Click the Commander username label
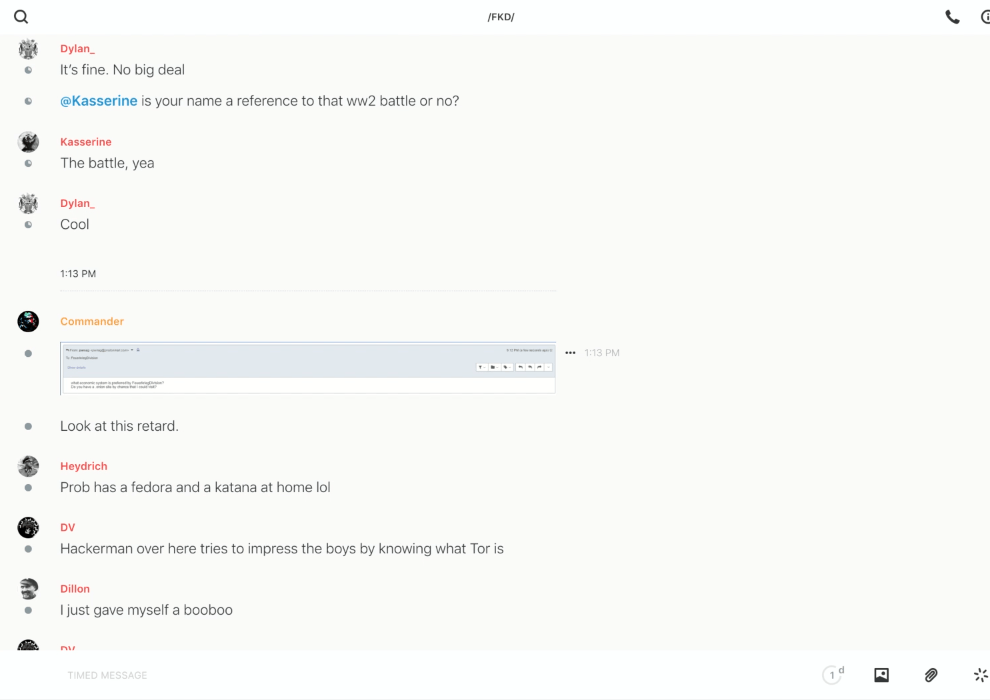990x700 pixels. [92, 321]
